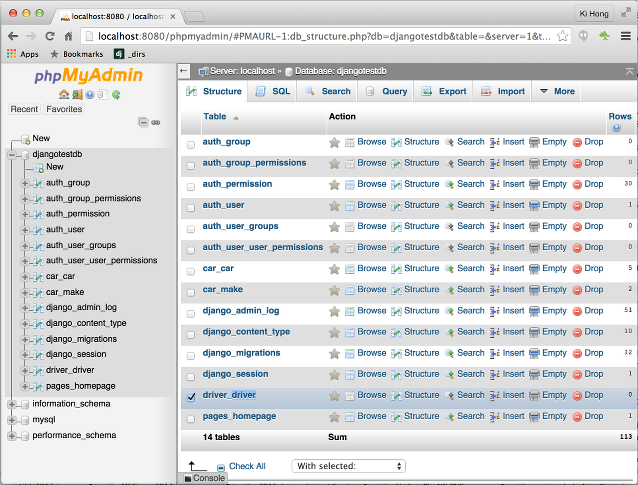Click the collapse page header icon
The width and height of the screenshot is (638, 485).
click(x=629, y=72)
